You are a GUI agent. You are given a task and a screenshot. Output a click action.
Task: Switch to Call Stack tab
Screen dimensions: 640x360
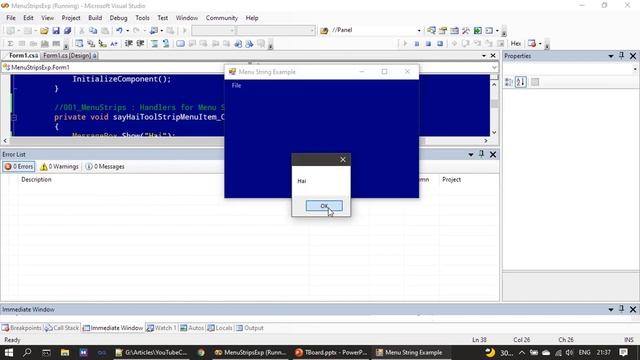(62, 328)
